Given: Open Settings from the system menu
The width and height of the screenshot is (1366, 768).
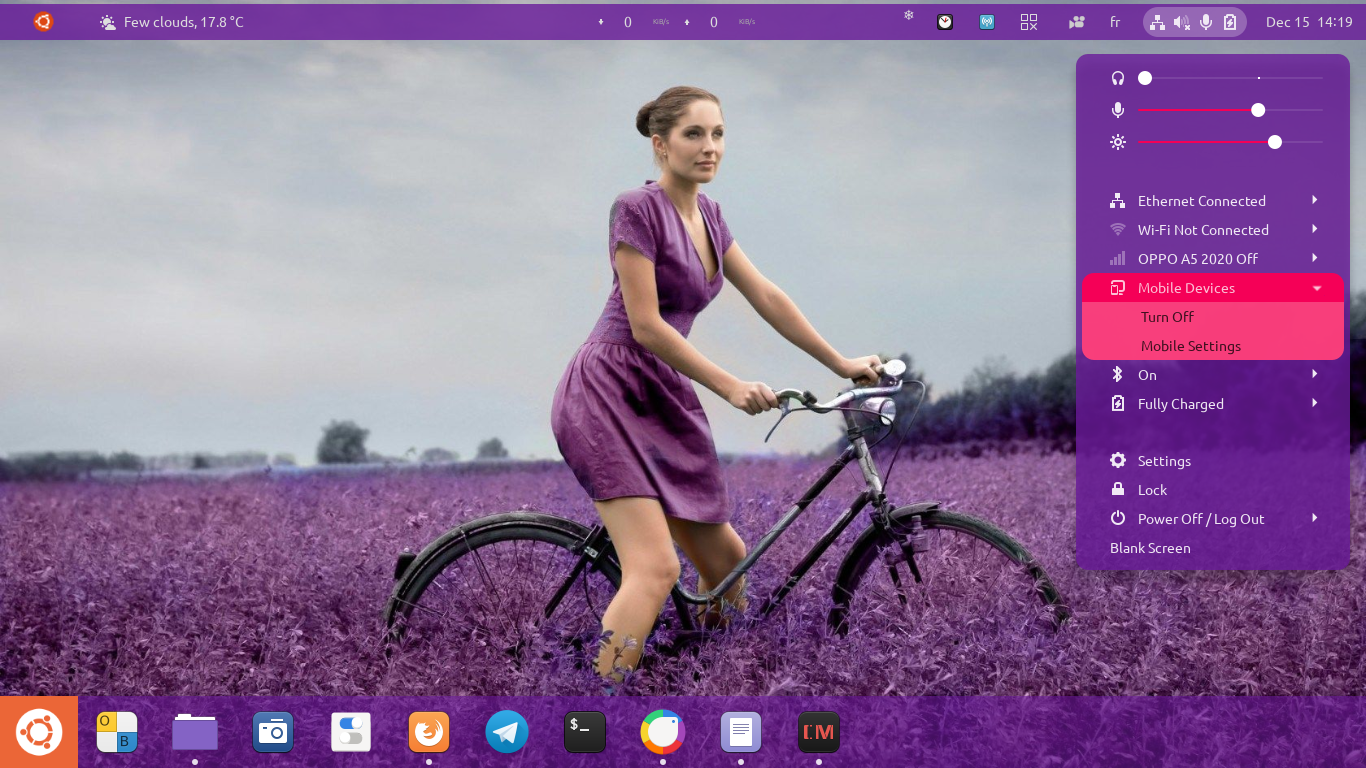Looking at the screenshot, I should pyautogui.click(x=1213, y=461).
